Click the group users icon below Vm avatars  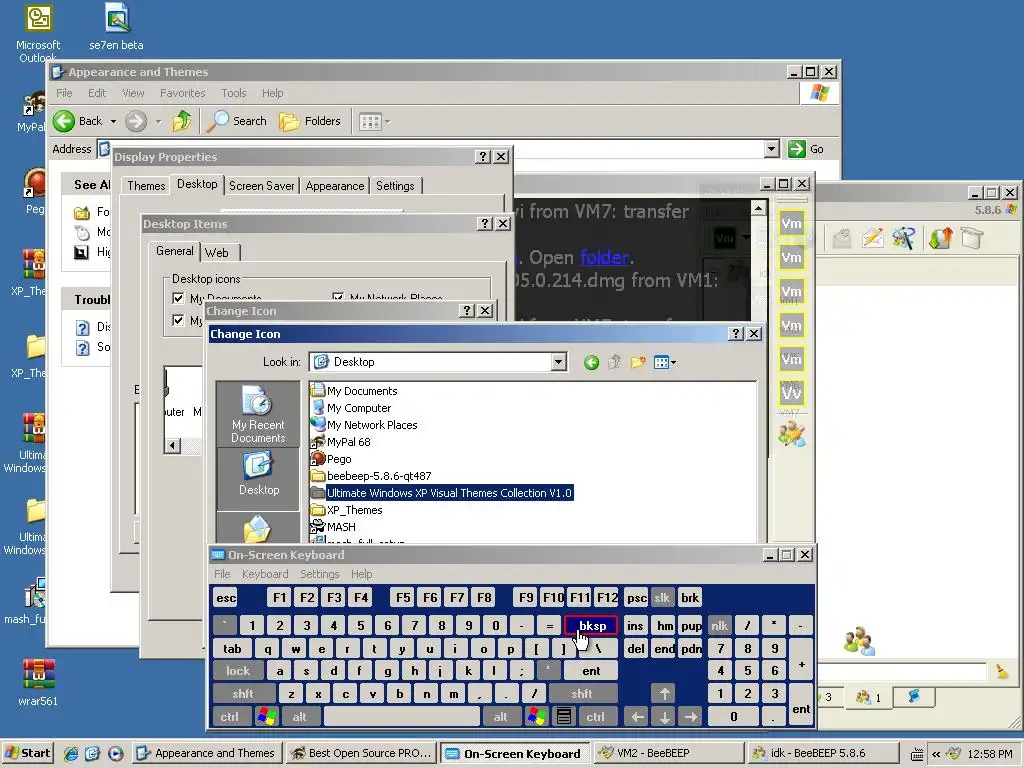point(792,434)
